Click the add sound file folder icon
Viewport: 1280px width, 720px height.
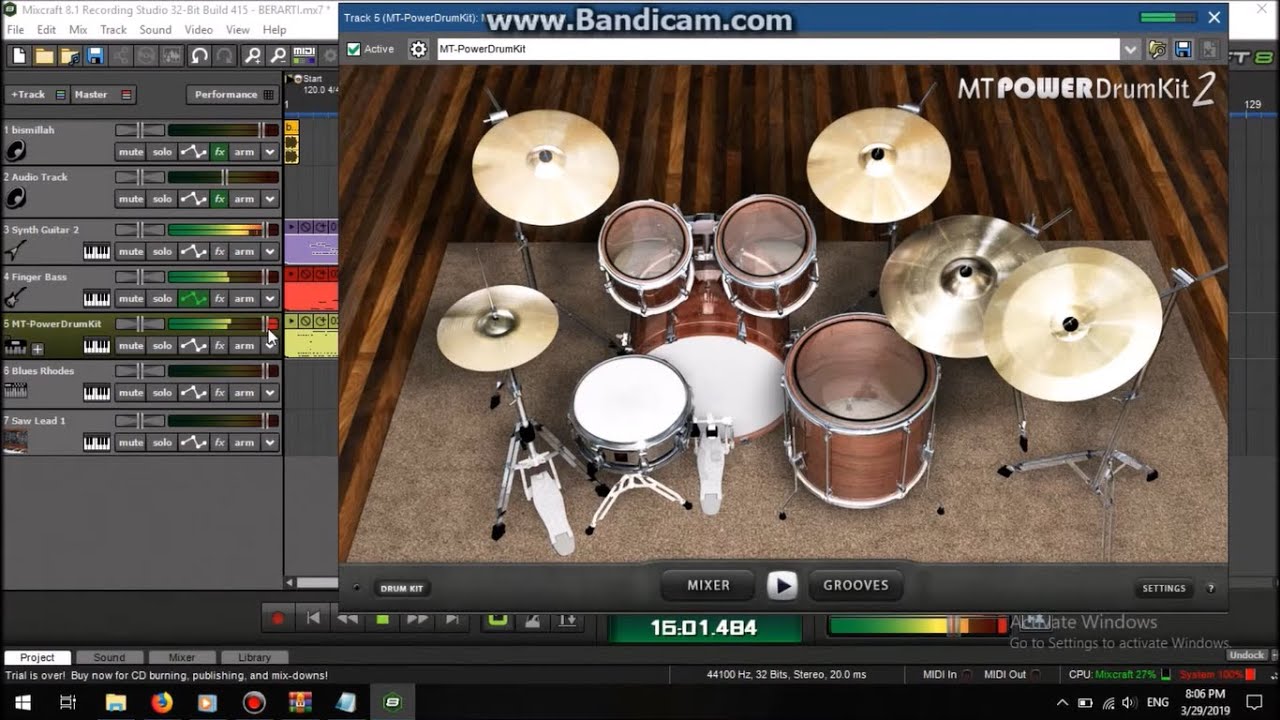point(70,55)
